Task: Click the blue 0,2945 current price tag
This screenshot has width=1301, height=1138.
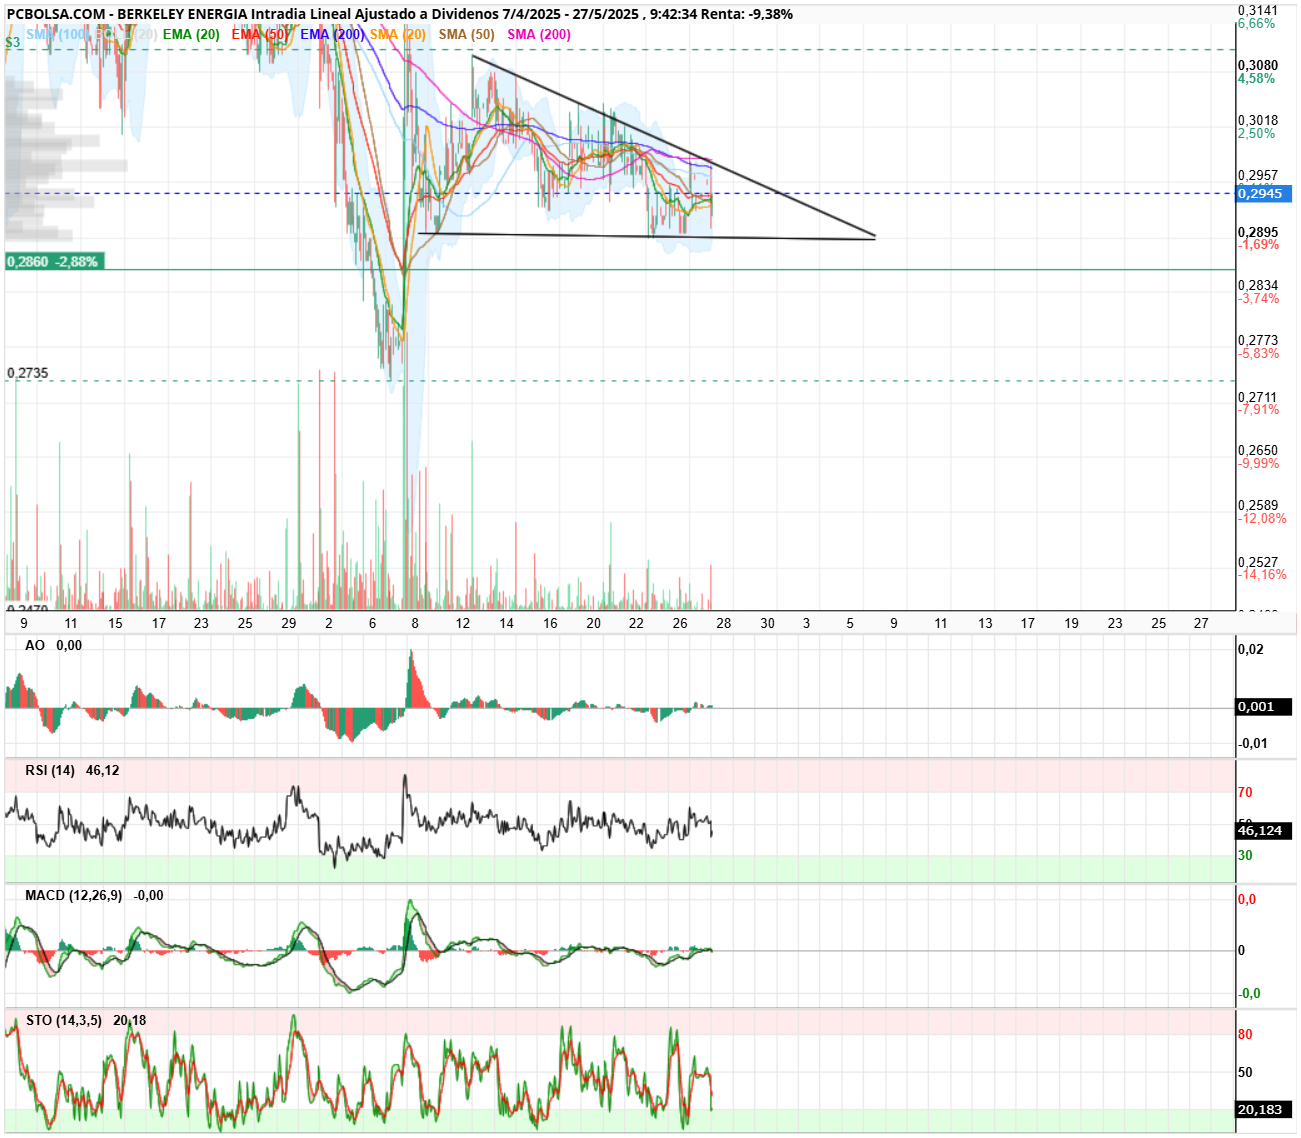Action: click(x=1264, y=194)
